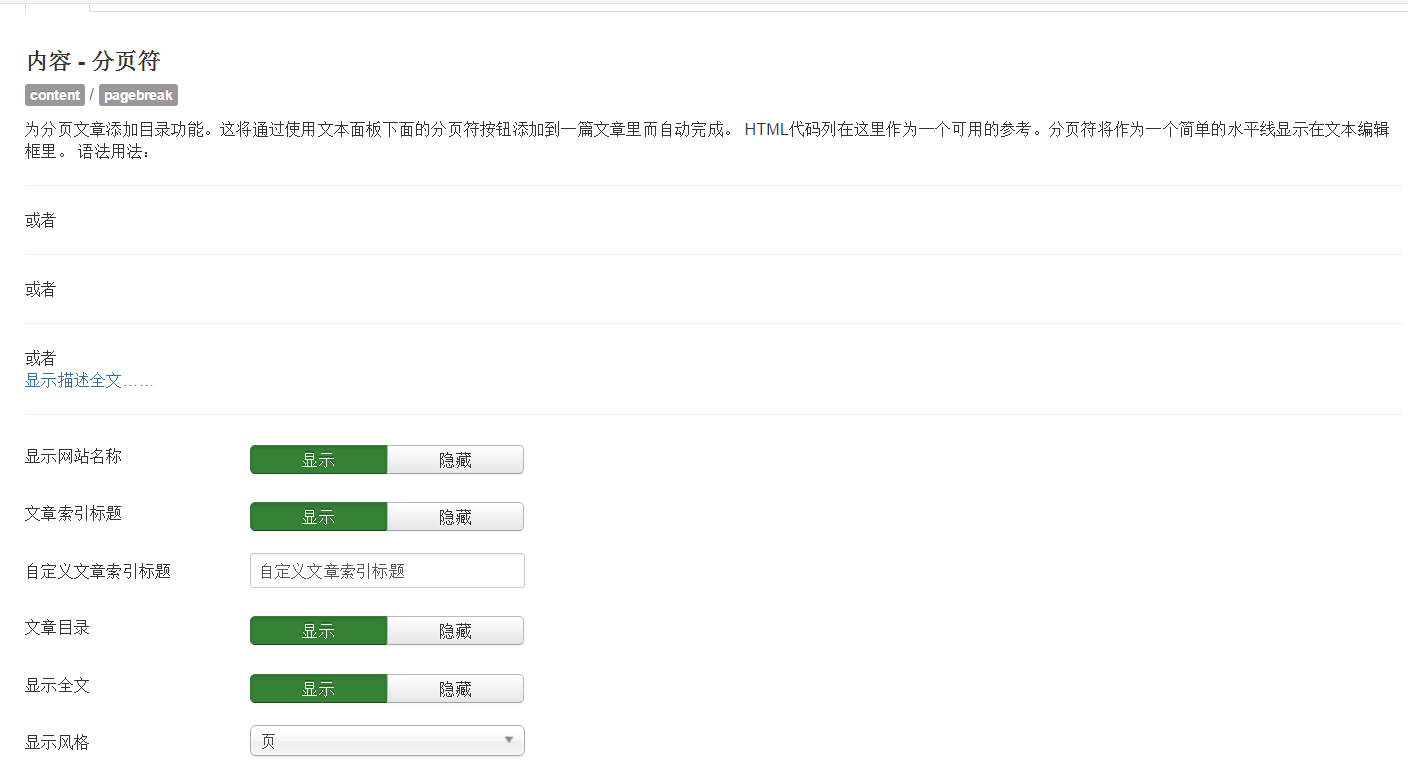The height and width of the screenshot is (781, 1408).
Task: Hide the 显示全文 setting
Action: point(455,688)
